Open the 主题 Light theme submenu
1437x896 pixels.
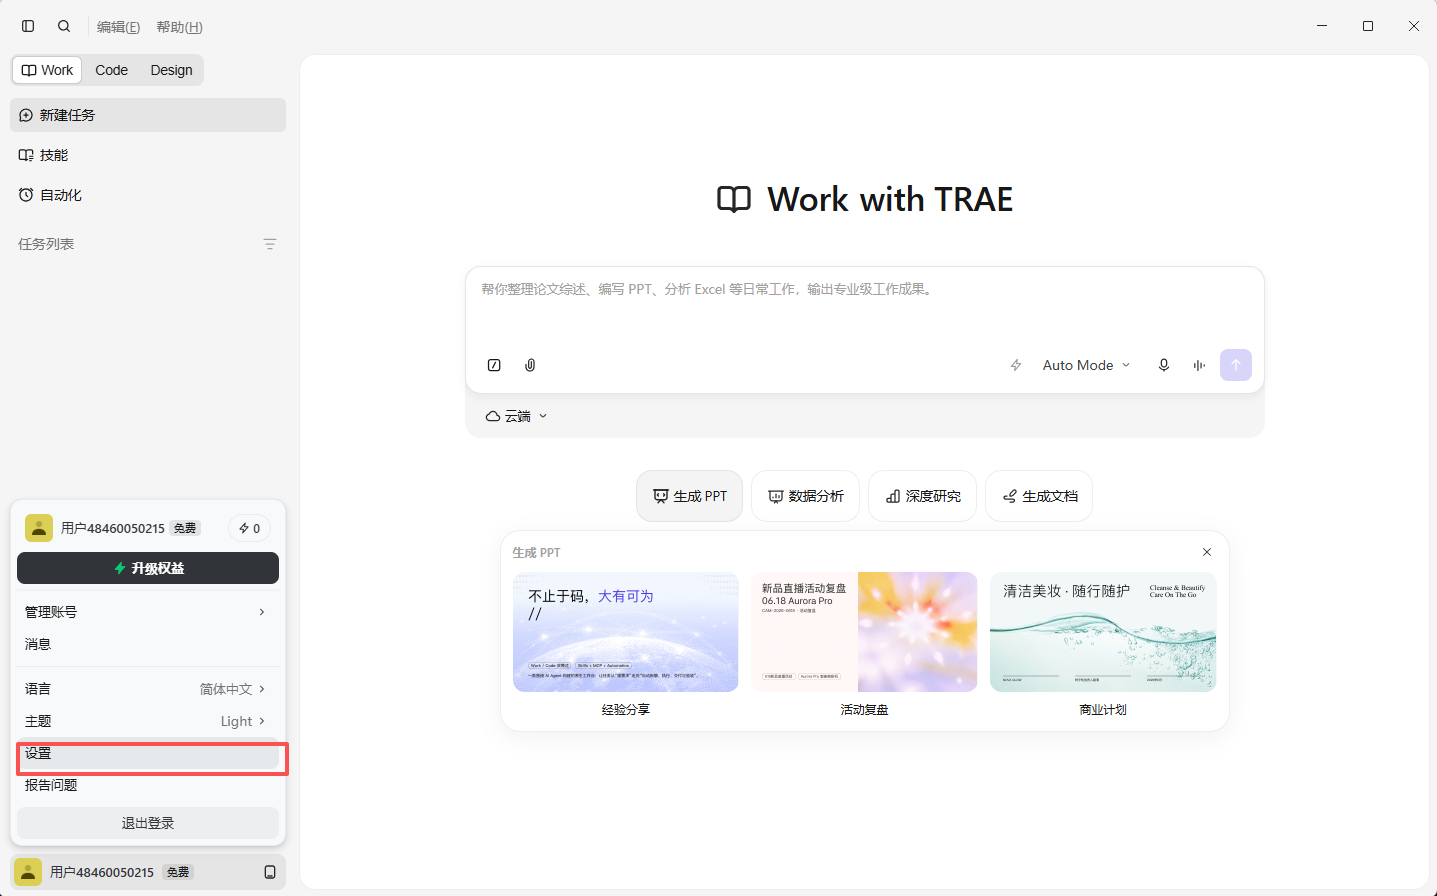coord(148,721)
